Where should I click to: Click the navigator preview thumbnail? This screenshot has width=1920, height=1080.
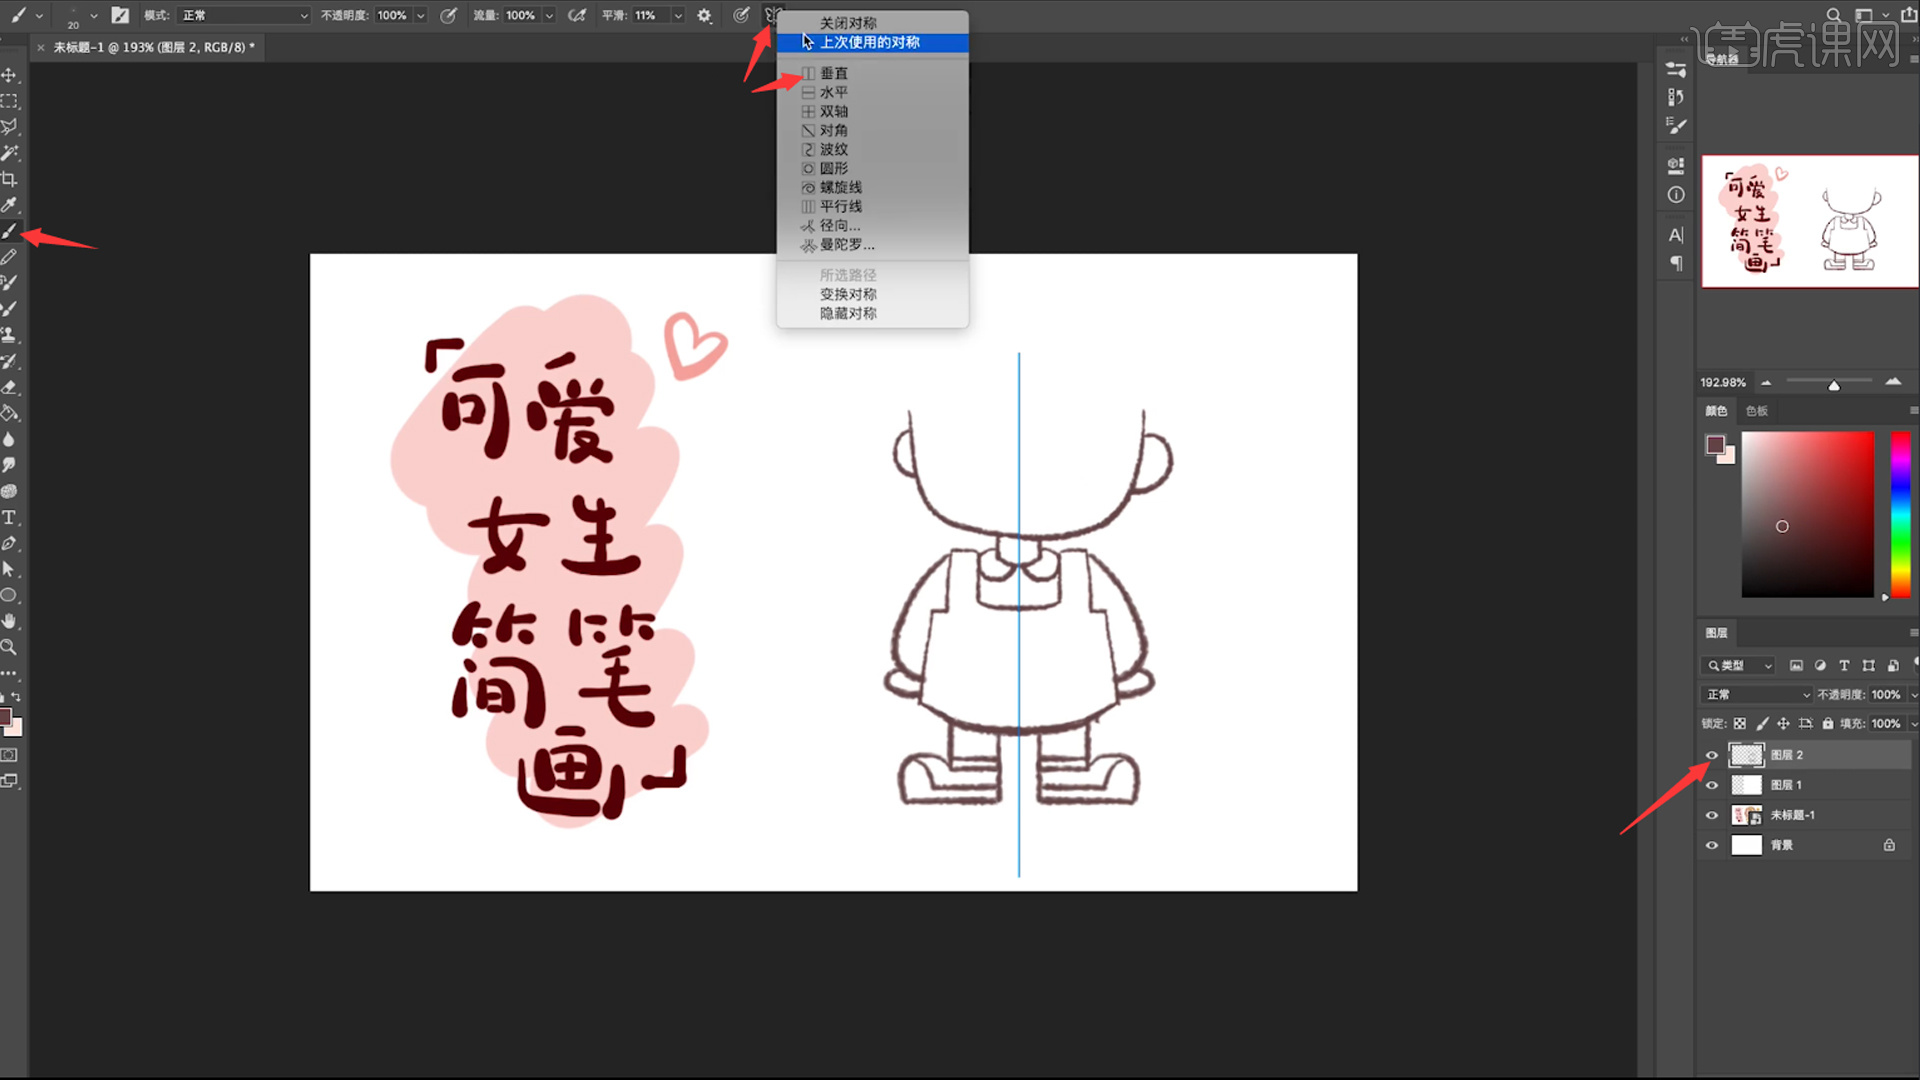tap(1810, 221)
